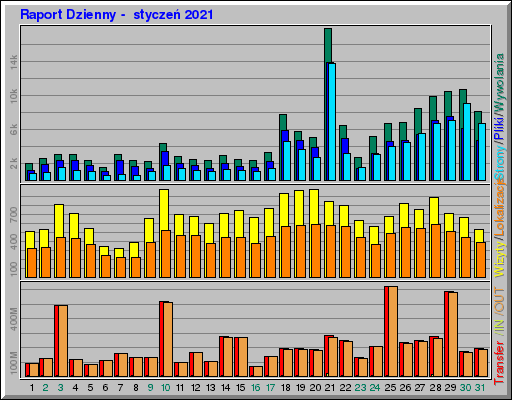The height and width of the screenshot is (400, 512).
Task: Click the orange sites bar for day 20
Action: (316, 251)
